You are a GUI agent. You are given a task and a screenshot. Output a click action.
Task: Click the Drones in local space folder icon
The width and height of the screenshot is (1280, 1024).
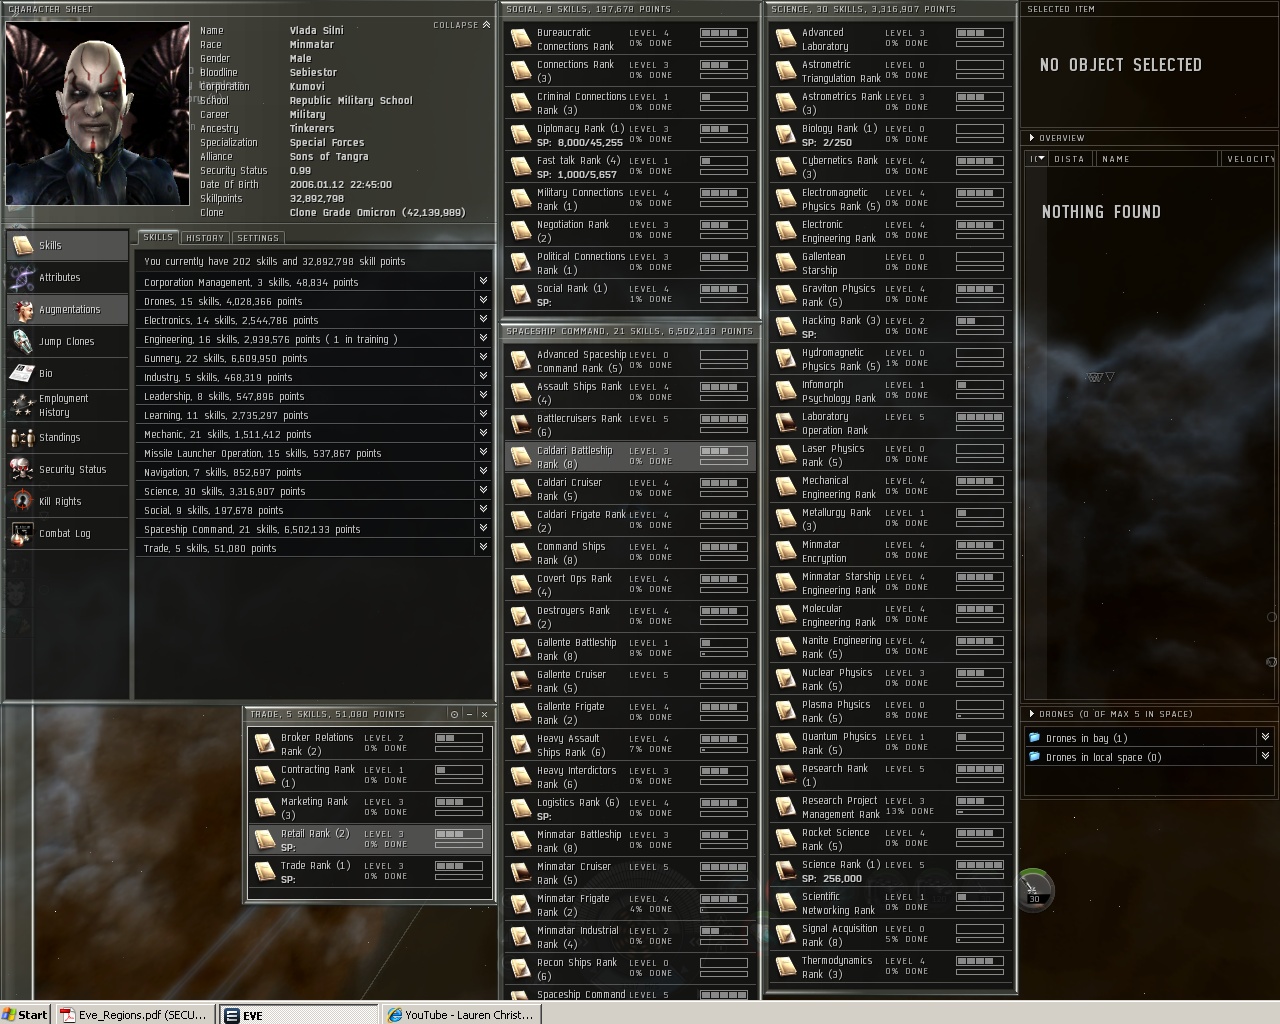1034,757
